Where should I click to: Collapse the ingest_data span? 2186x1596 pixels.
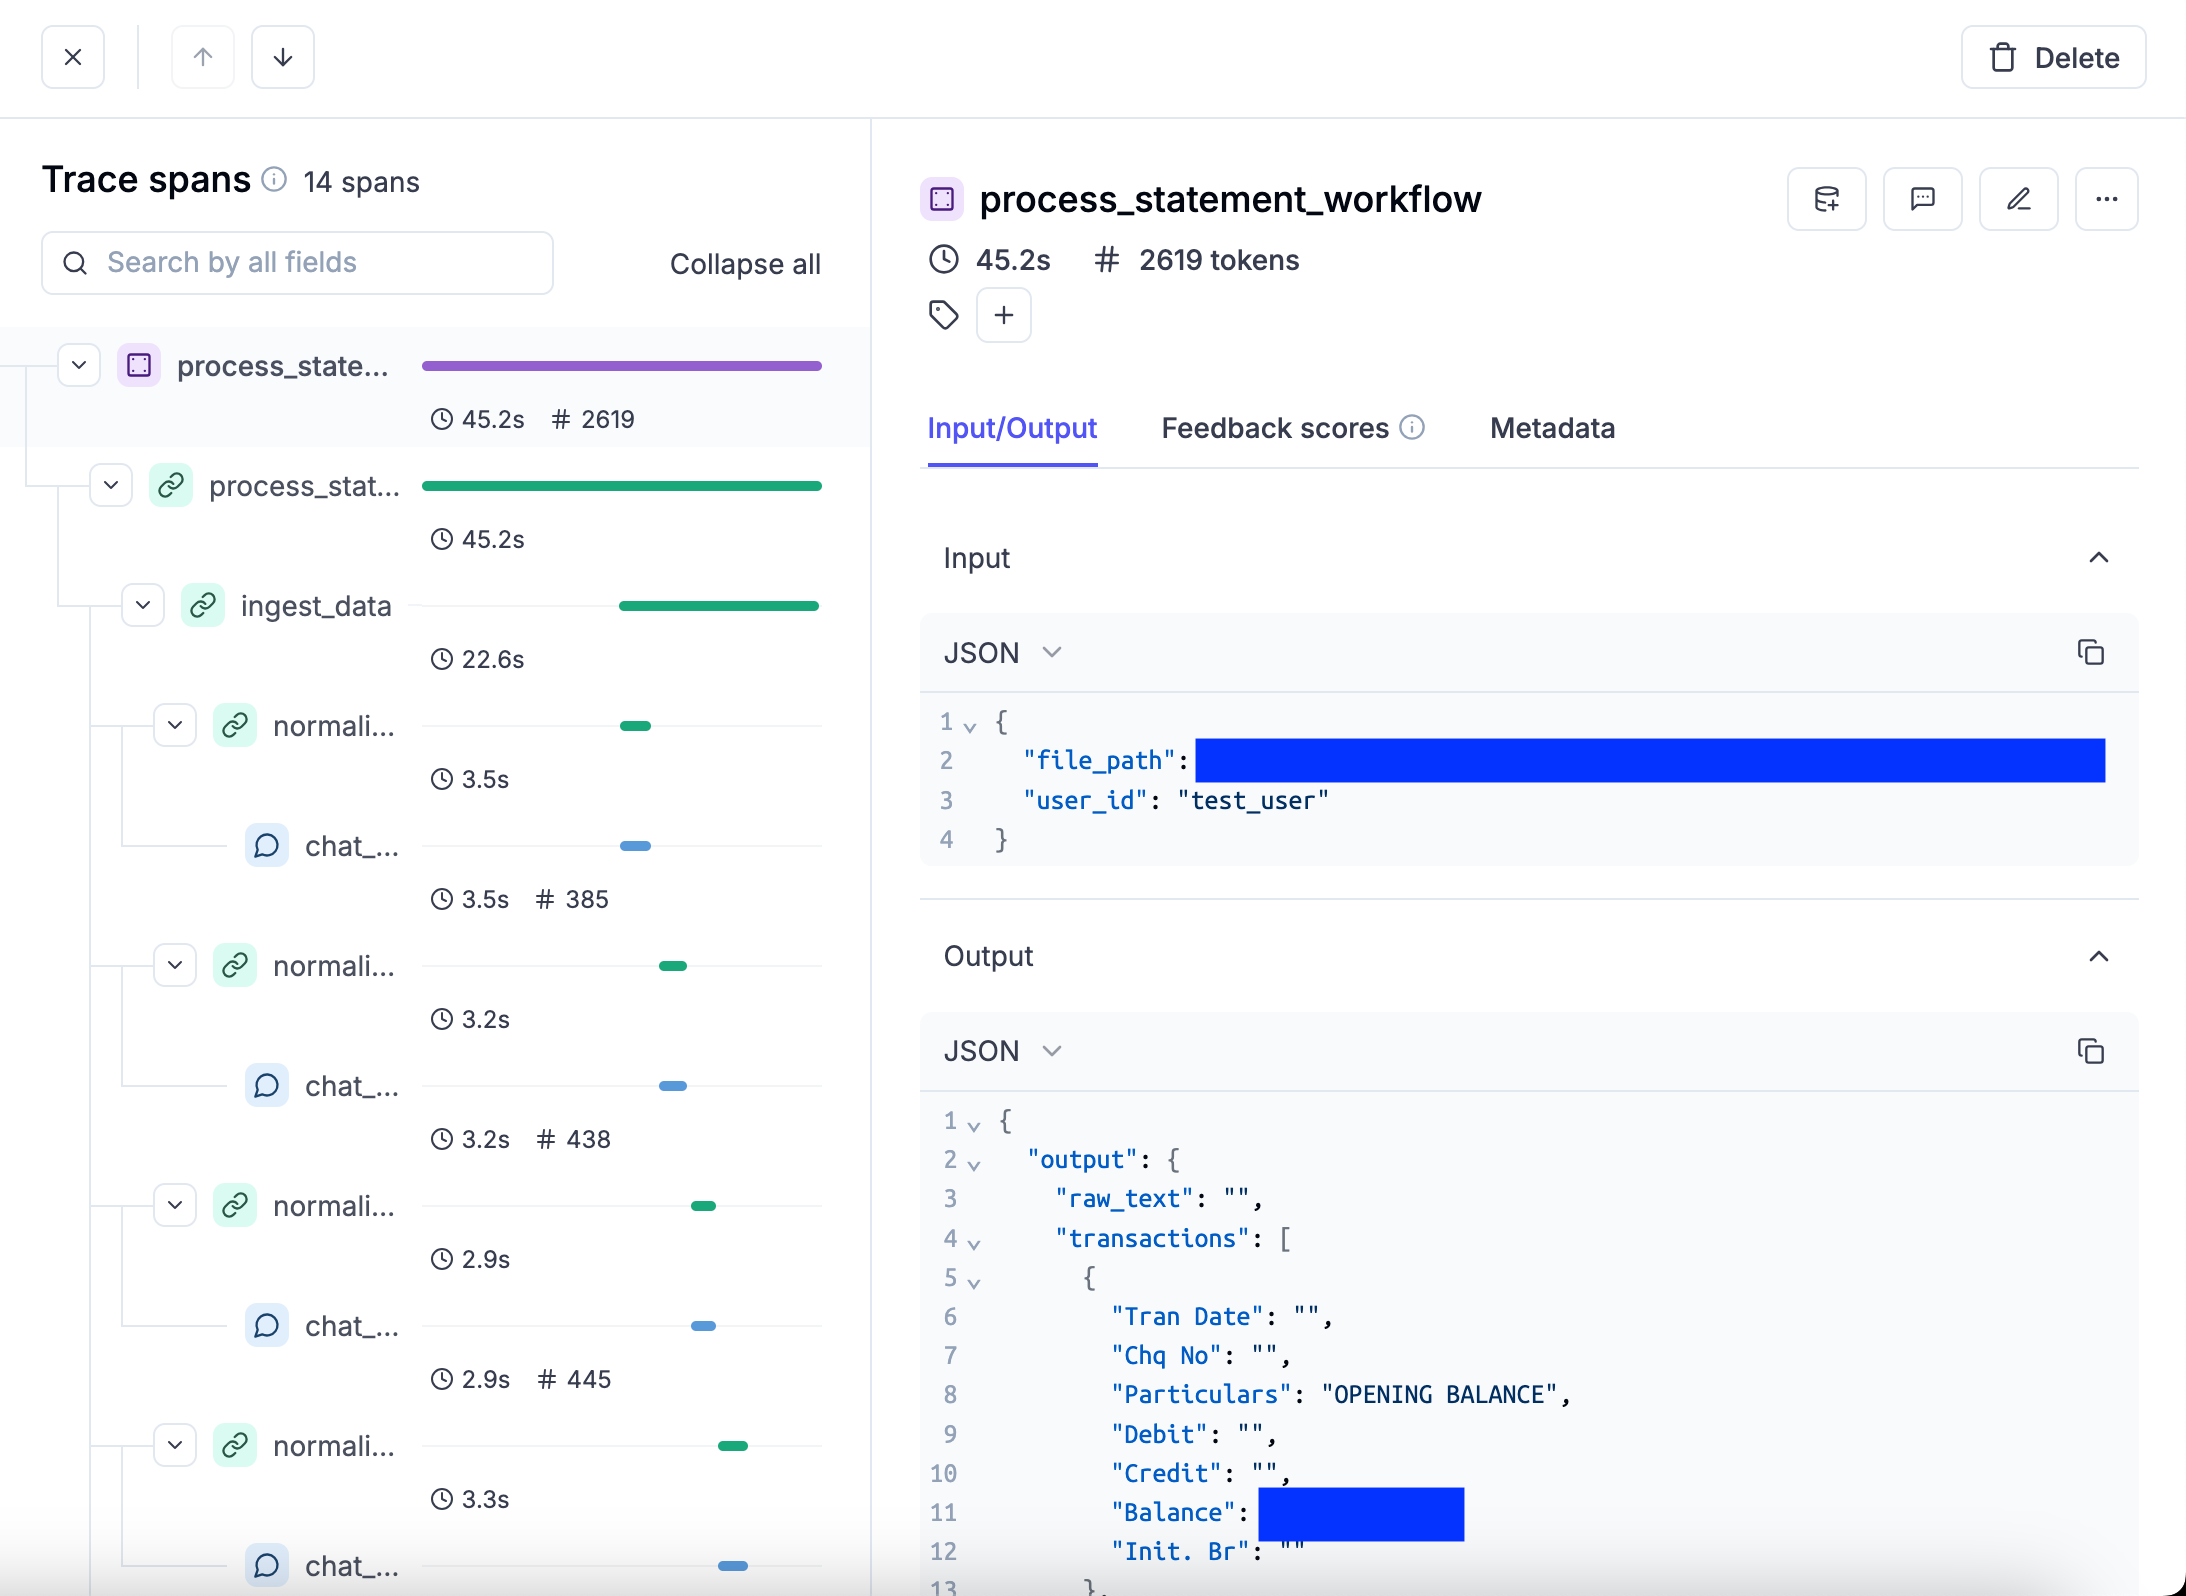point(143,605)
